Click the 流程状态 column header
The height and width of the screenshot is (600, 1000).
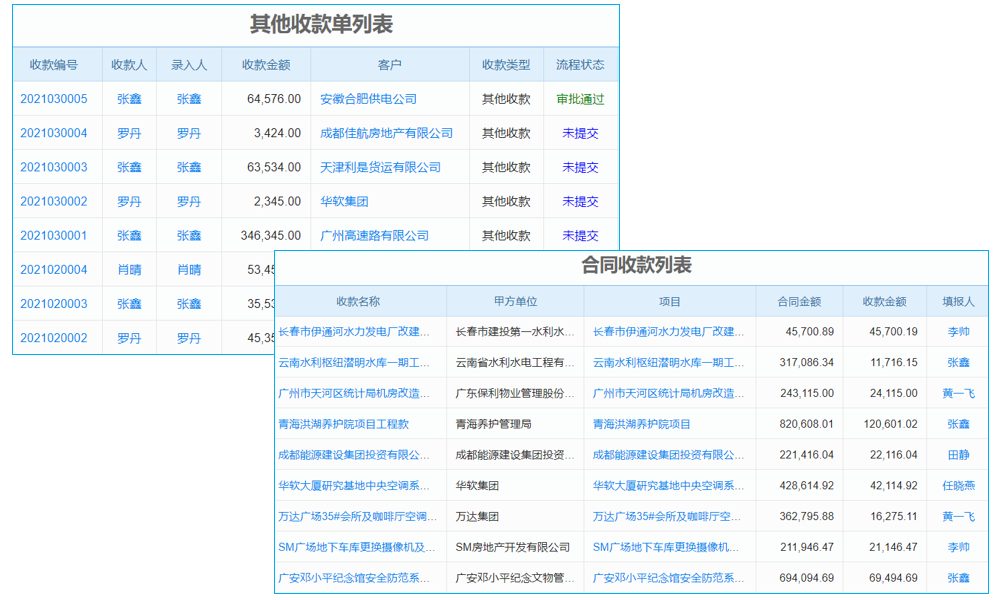(580, 64)
